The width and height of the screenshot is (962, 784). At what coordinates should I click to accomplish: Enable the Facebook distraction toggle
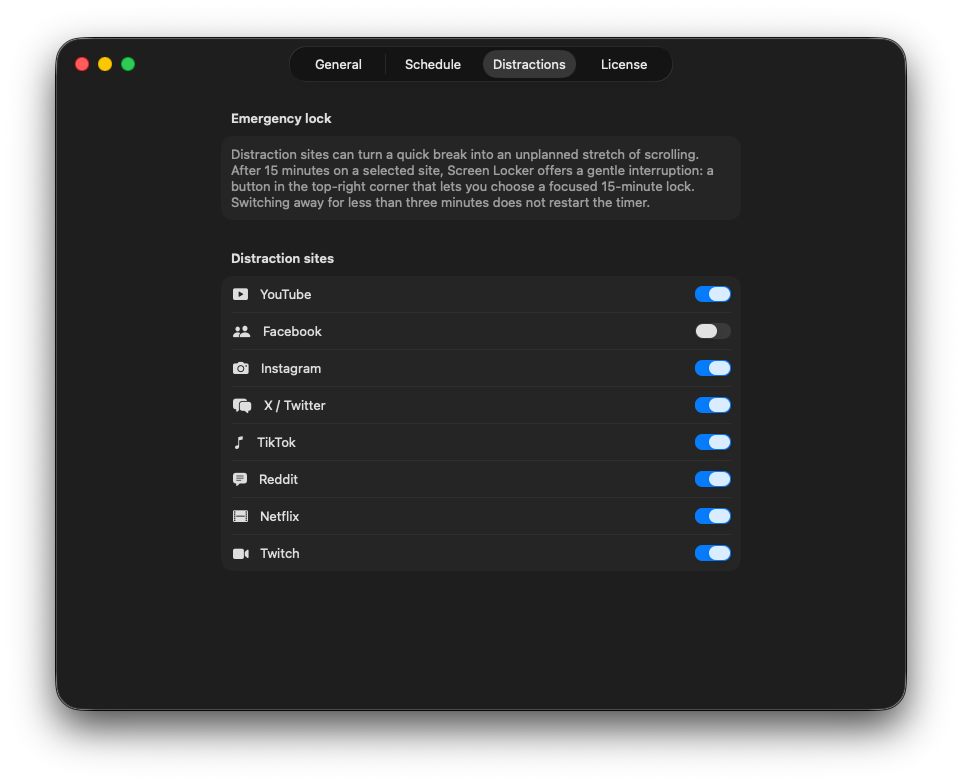712,331
